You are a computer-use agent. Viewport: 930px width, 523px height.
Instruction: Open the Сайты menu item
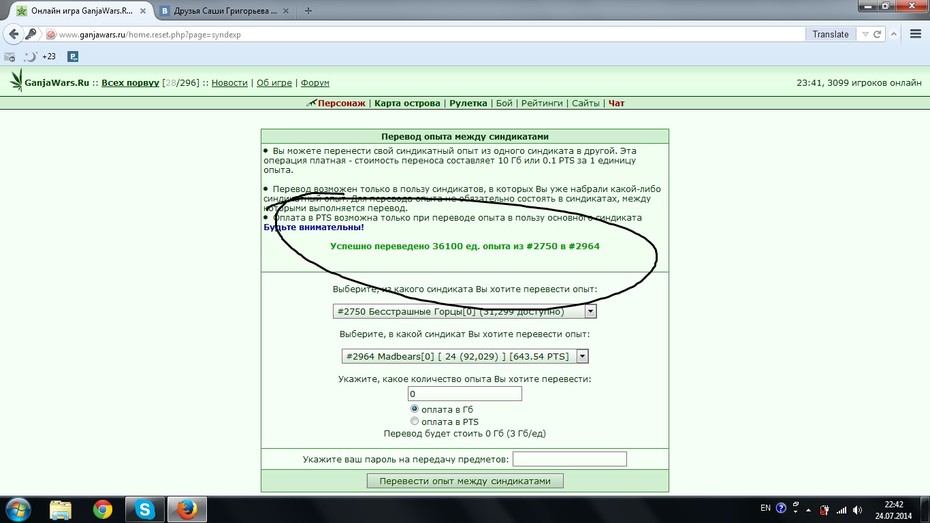585,103
